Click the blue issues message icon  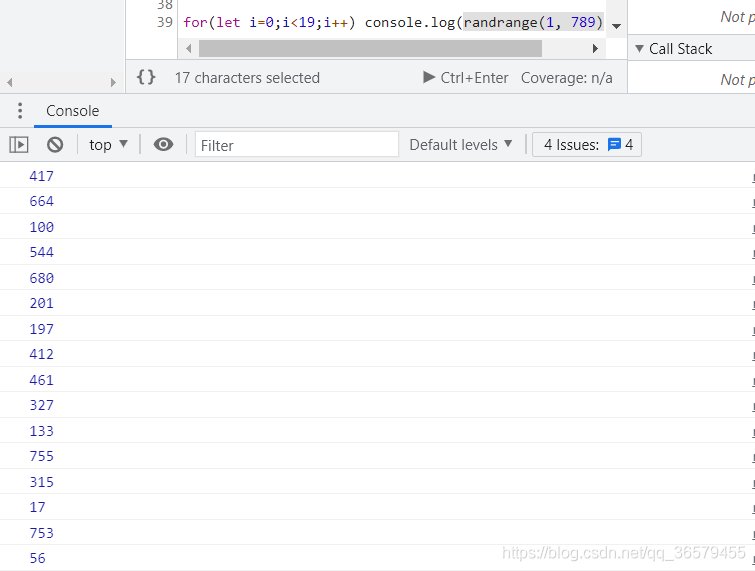coord(614,144)
